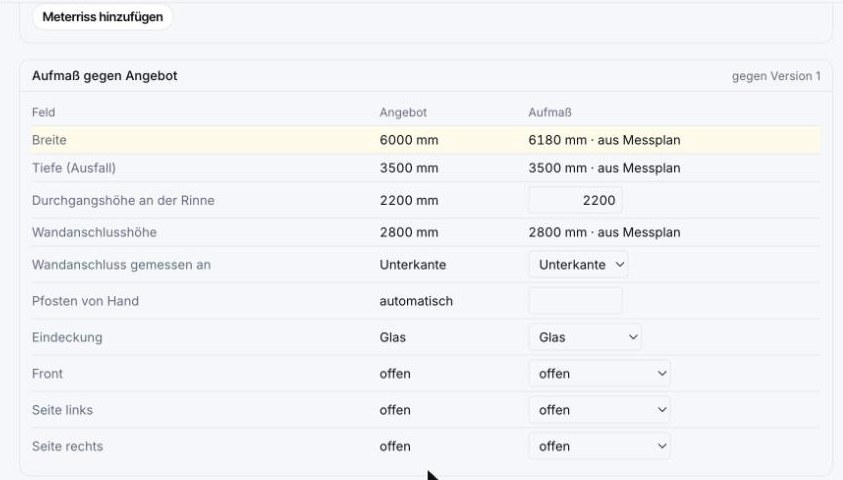Click the Seite links Angebot value offen
The image size is (843, 480).
click(395, 410)
